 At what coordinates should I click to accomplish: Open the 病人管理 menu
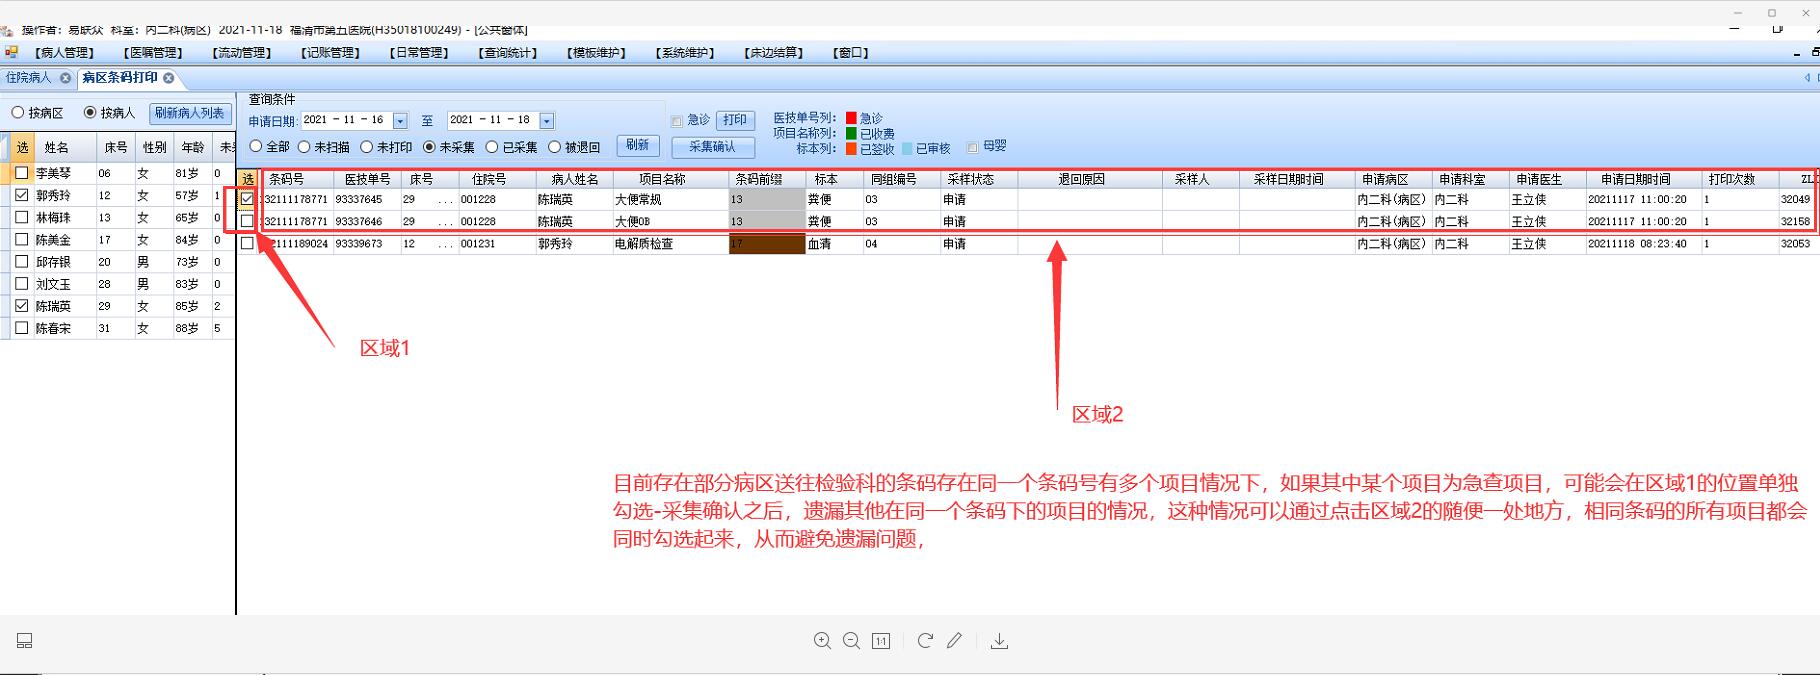pos(64,53)
